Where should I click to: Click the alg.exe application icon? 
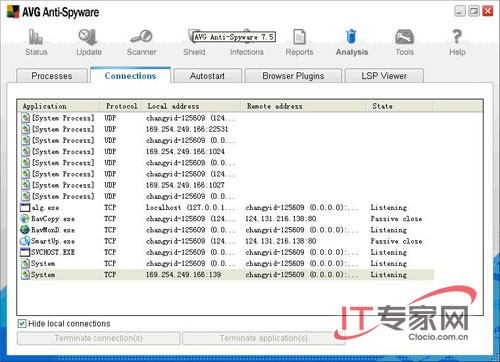pos(25,208)
